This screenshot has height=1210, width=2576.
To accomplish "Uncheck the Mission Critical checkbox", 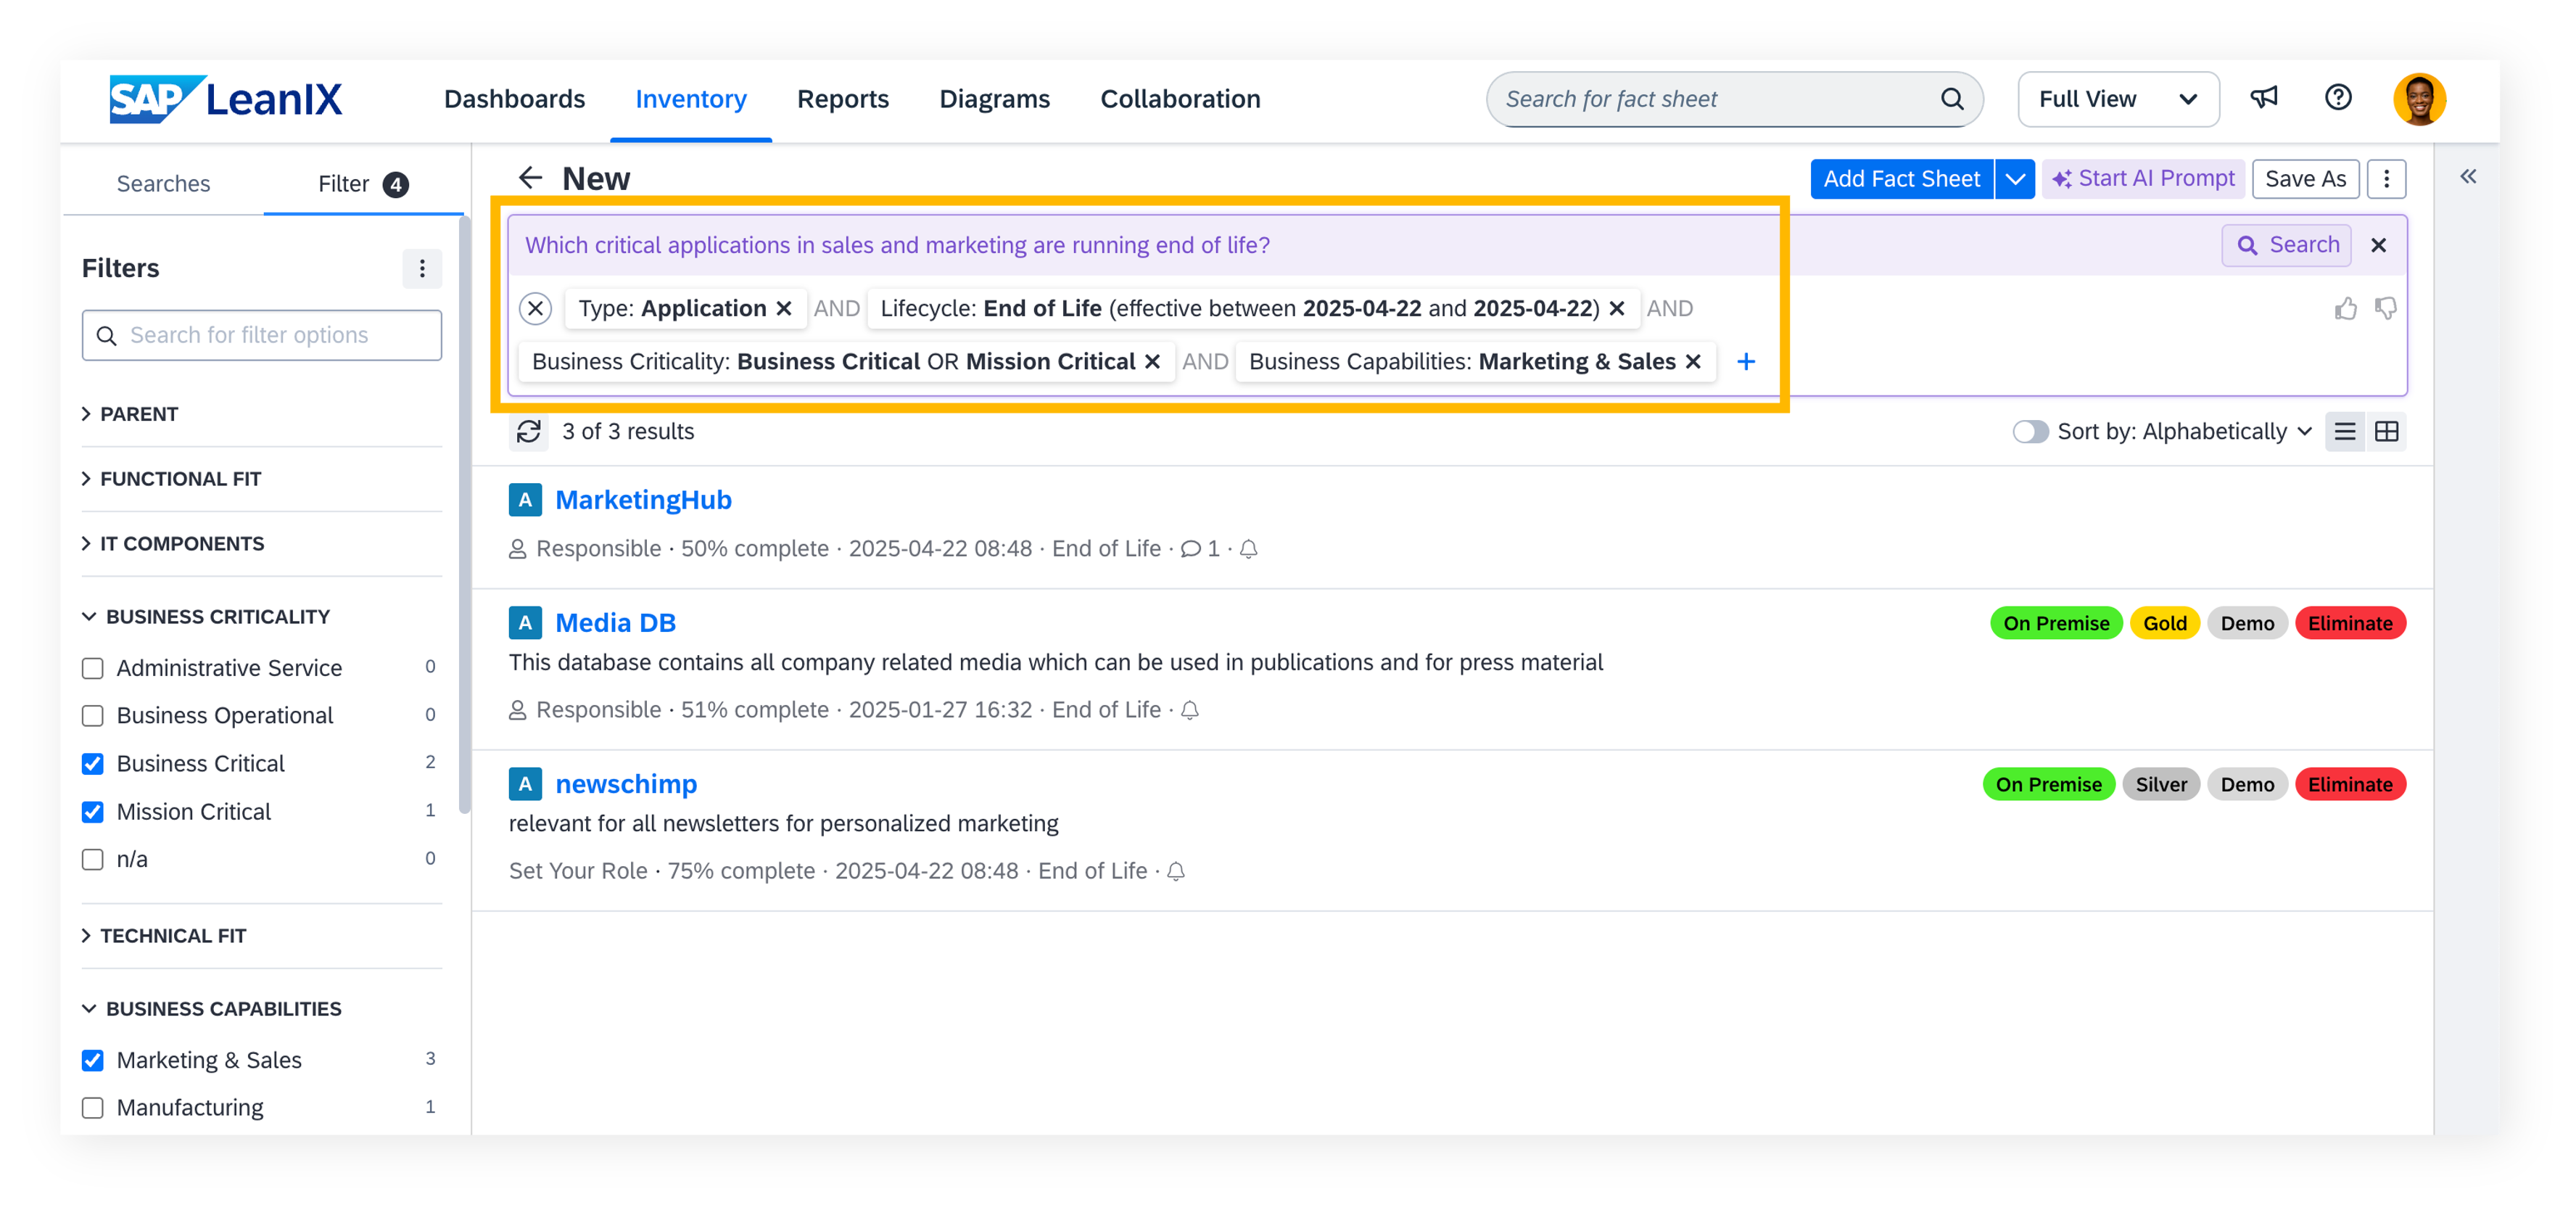I will tap(93, 812).
